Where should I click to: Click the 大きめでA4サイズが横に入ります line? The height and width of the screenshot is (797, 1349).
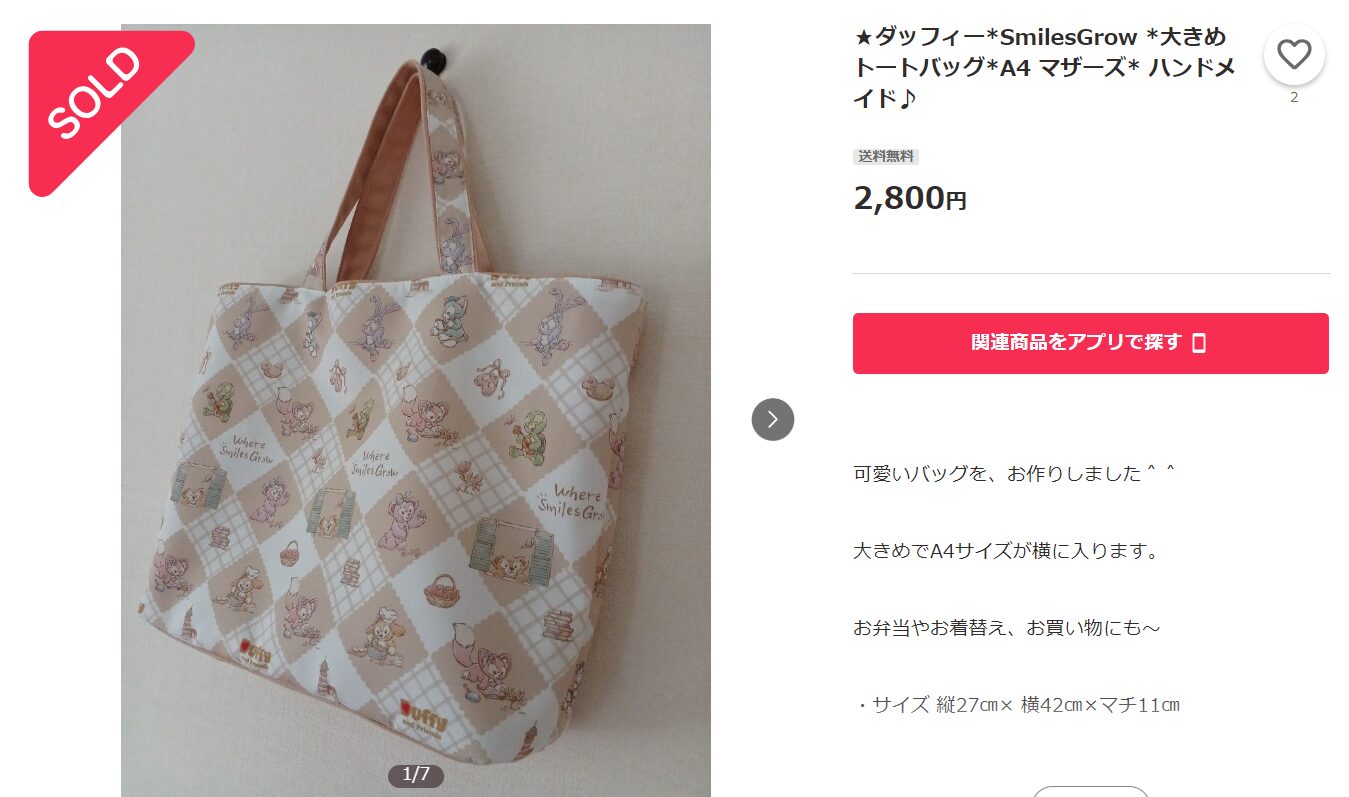coord(1005,551)
